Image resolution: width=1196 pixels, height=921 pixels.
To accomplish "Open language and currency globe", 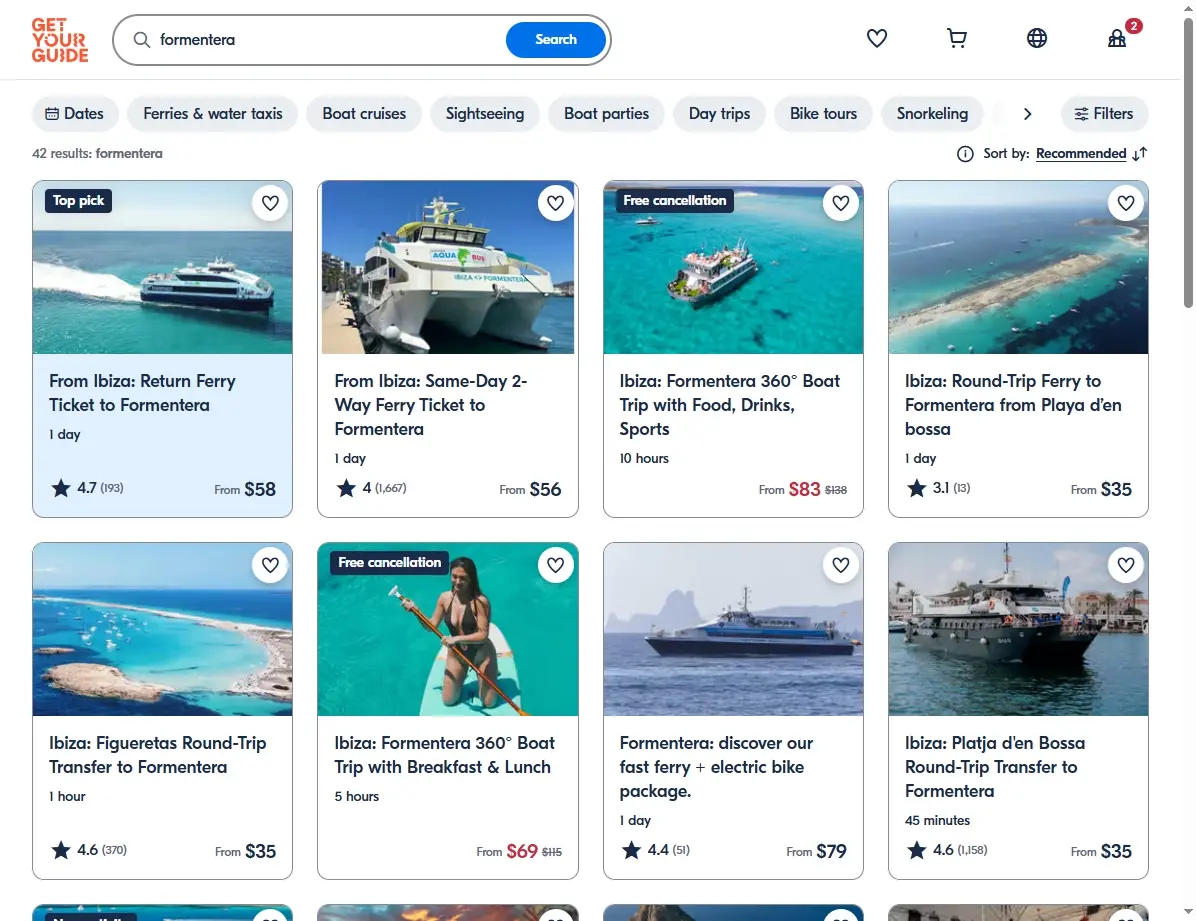I will click(1037, 38).
